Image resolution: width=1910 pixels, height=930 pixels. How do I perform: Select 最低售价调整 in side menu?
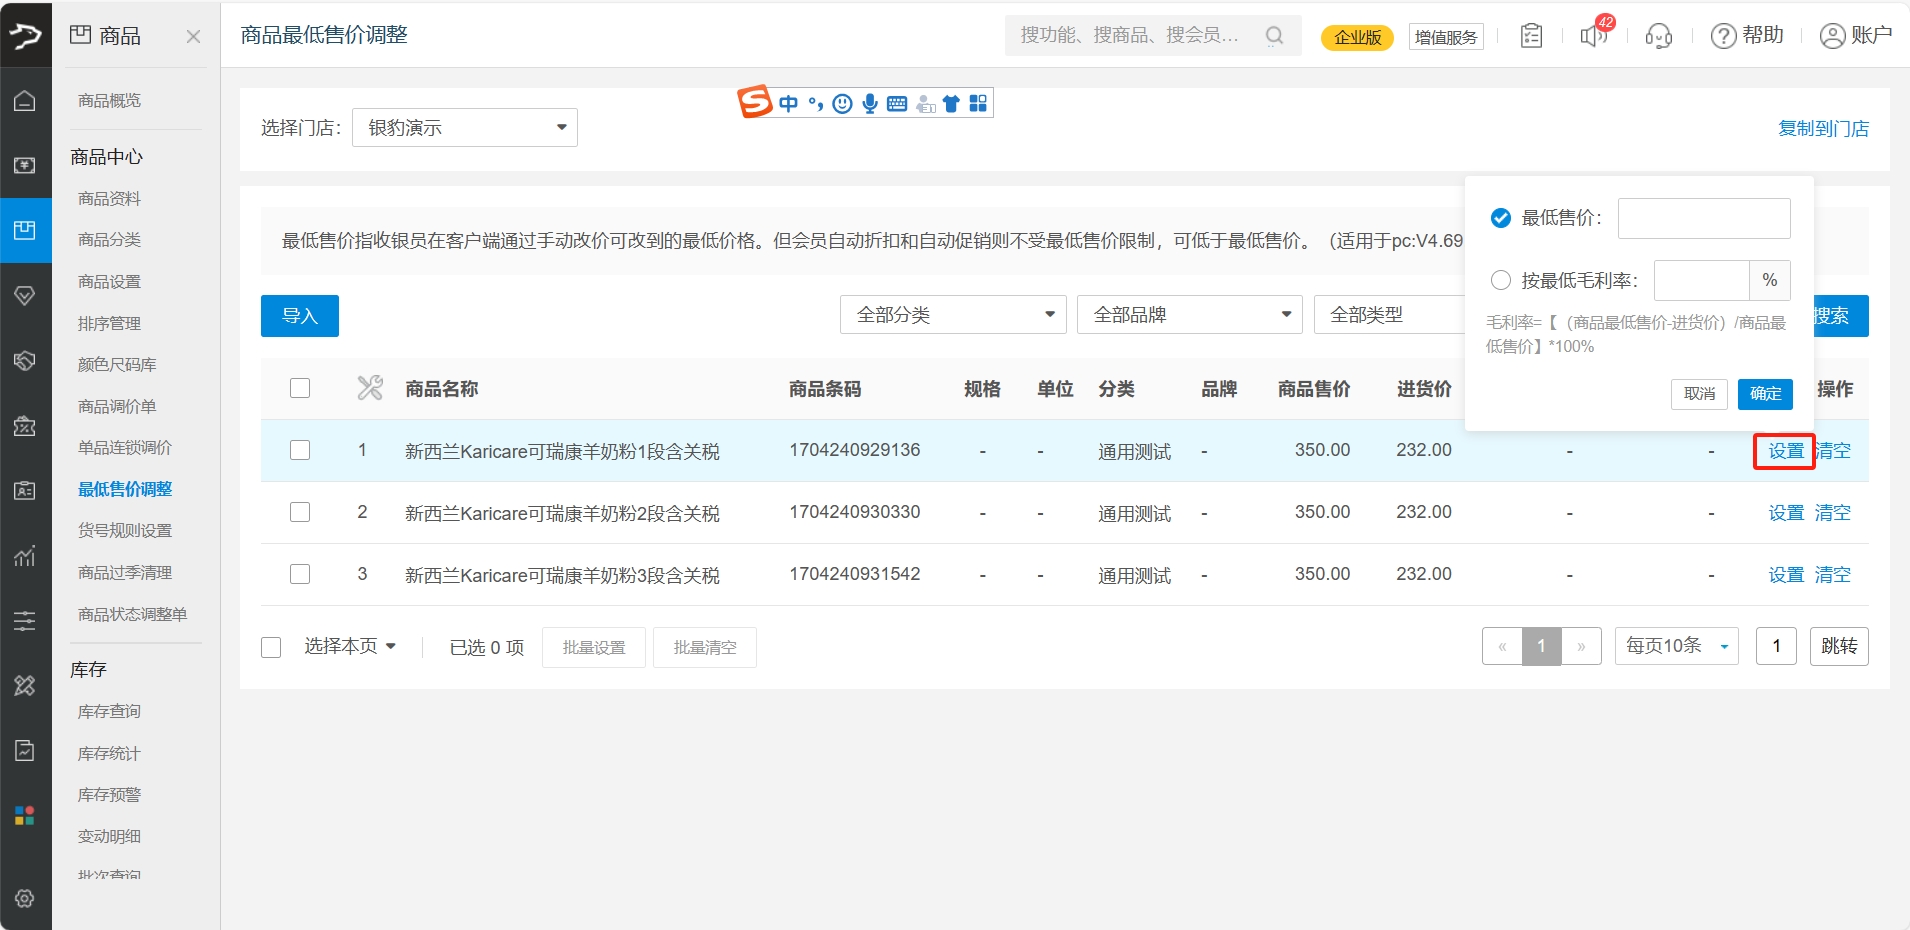click(125, 489)
